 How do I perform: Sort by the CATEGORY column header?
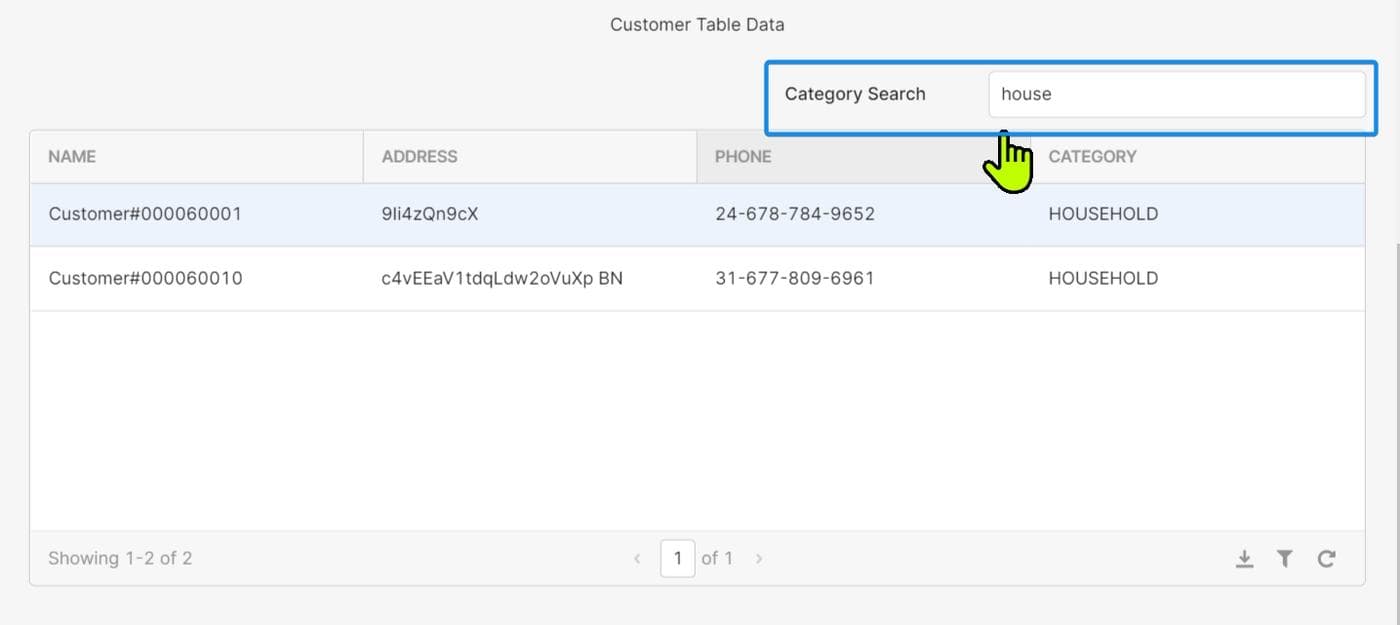coord(1092,157)
